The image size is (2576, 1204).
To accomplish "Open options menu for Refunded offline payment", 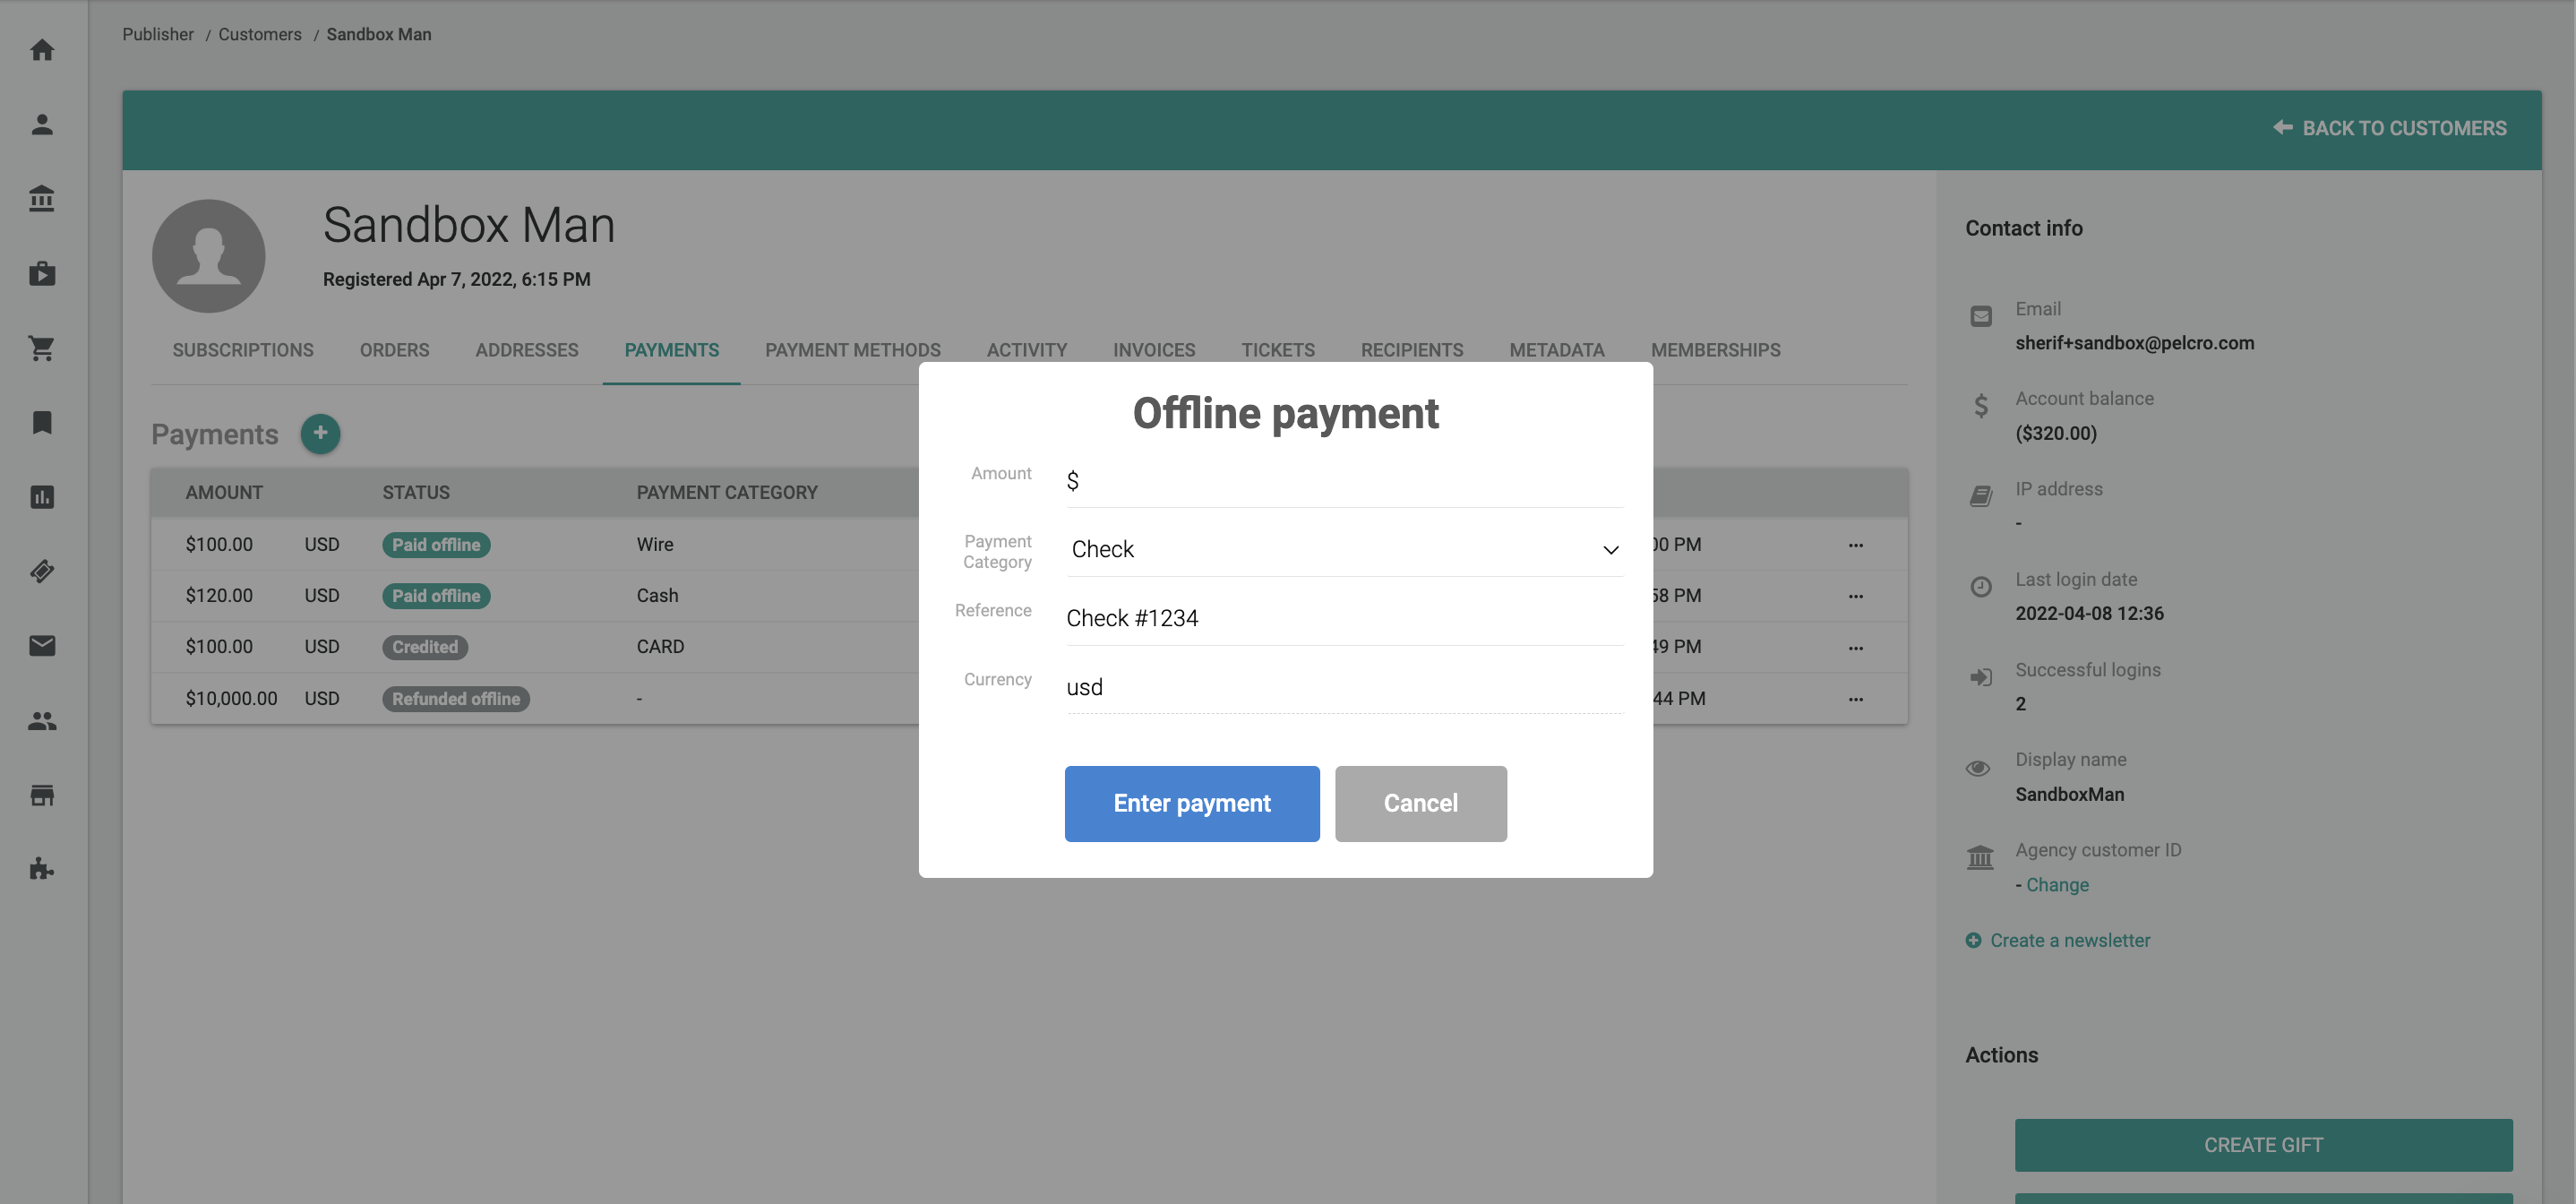I will (1855, 699).
